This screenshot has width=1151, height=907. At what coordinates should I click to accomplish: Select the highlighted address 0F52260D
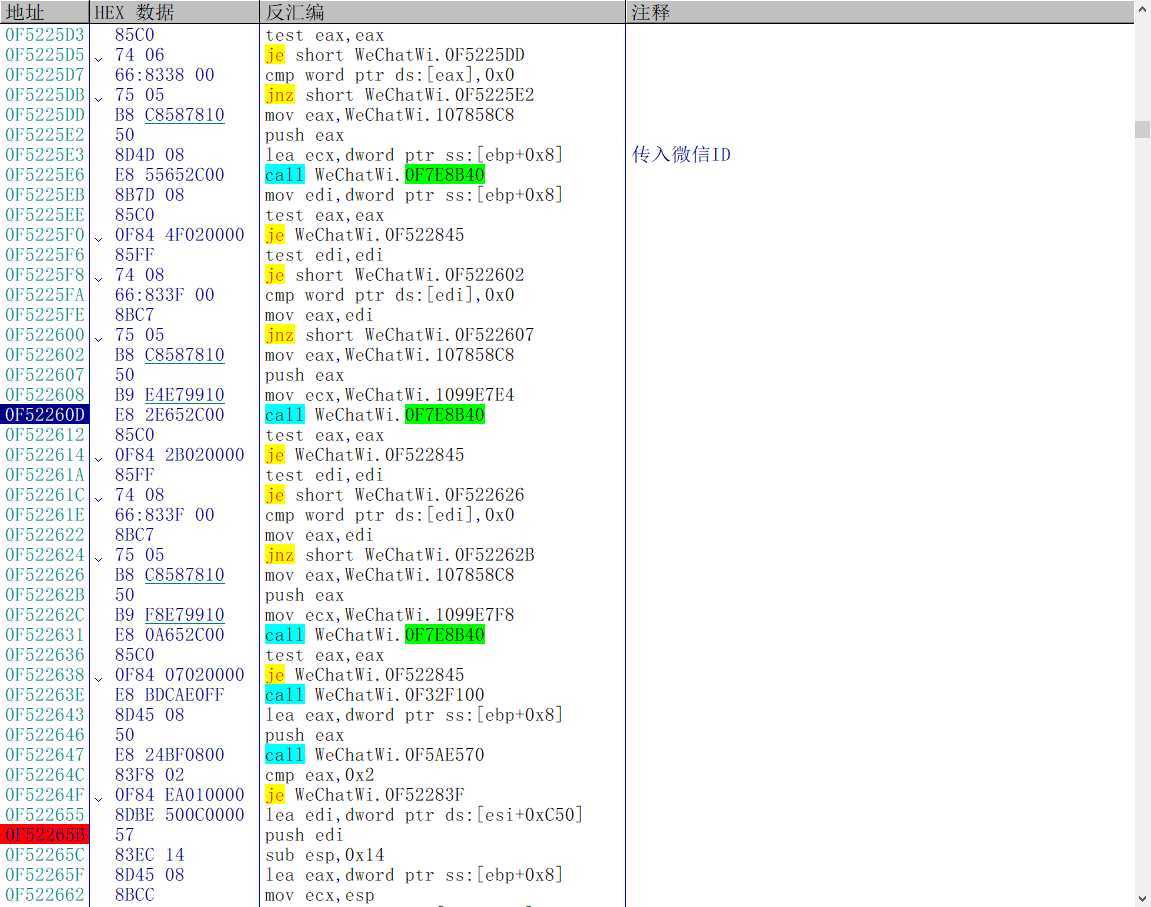tap(45, 415)
